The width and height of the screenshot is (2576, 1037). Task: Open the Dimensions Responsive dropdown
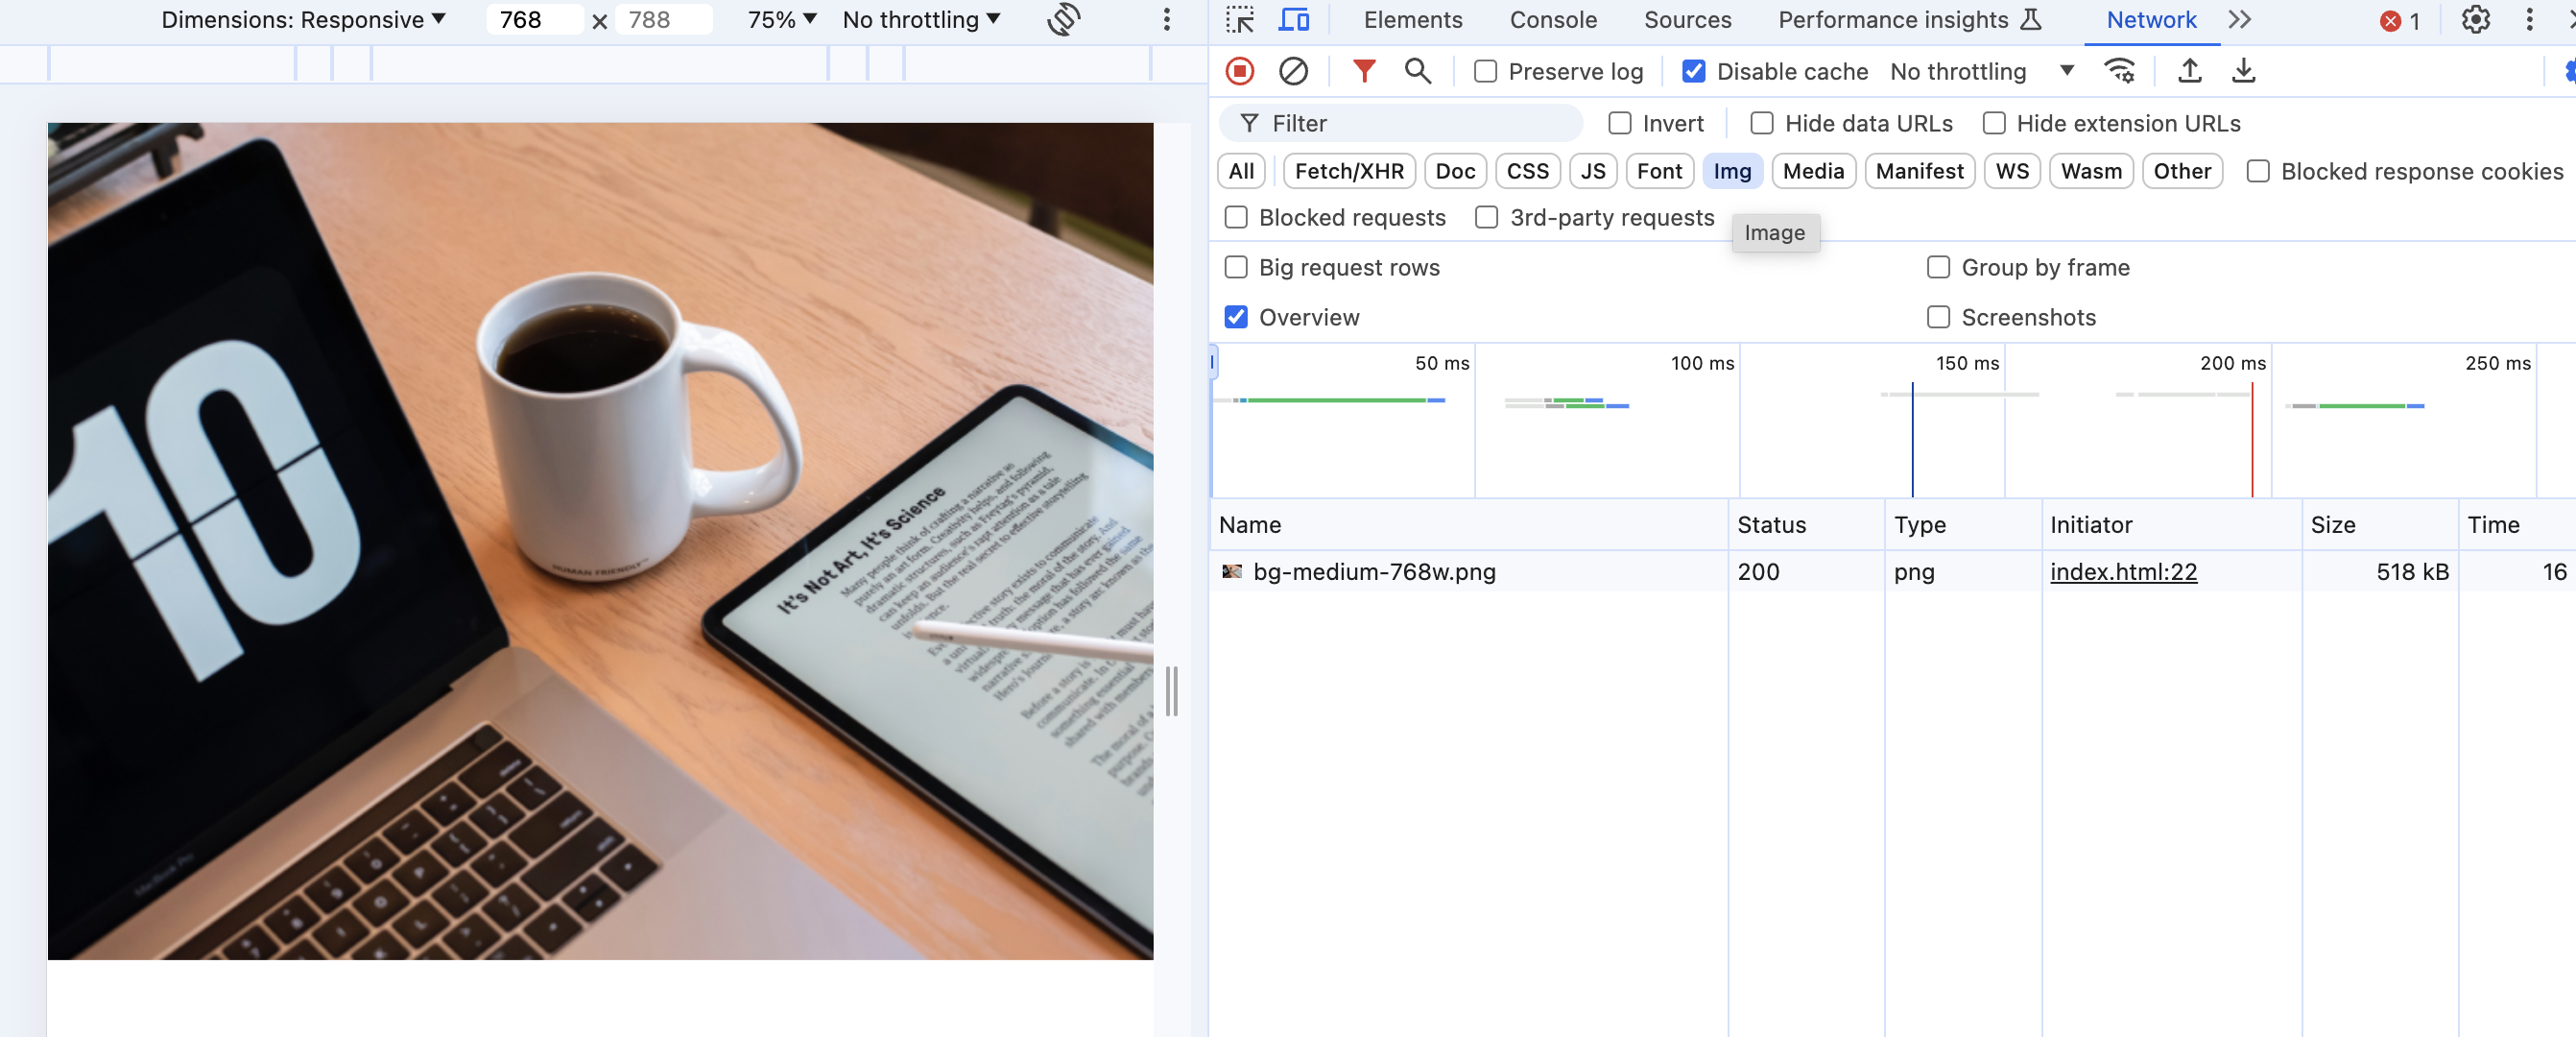(303, 19)
